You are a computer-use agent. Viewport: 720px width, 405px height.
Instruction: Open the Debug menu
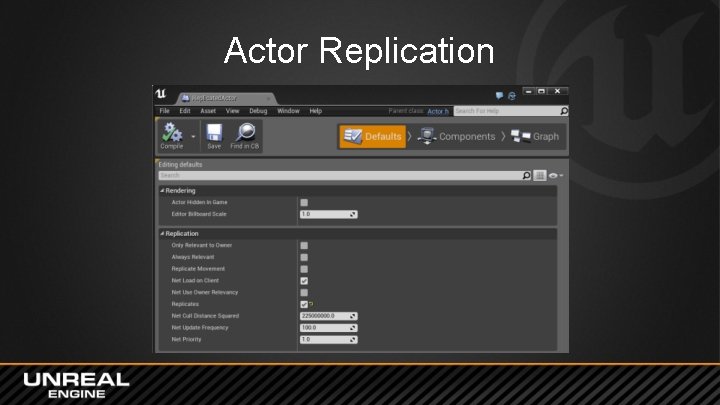click(x=258, y=111)
